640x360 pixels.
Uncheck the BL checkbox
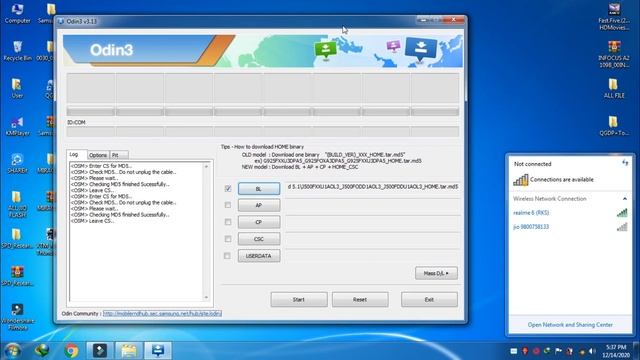click(228, 189)
